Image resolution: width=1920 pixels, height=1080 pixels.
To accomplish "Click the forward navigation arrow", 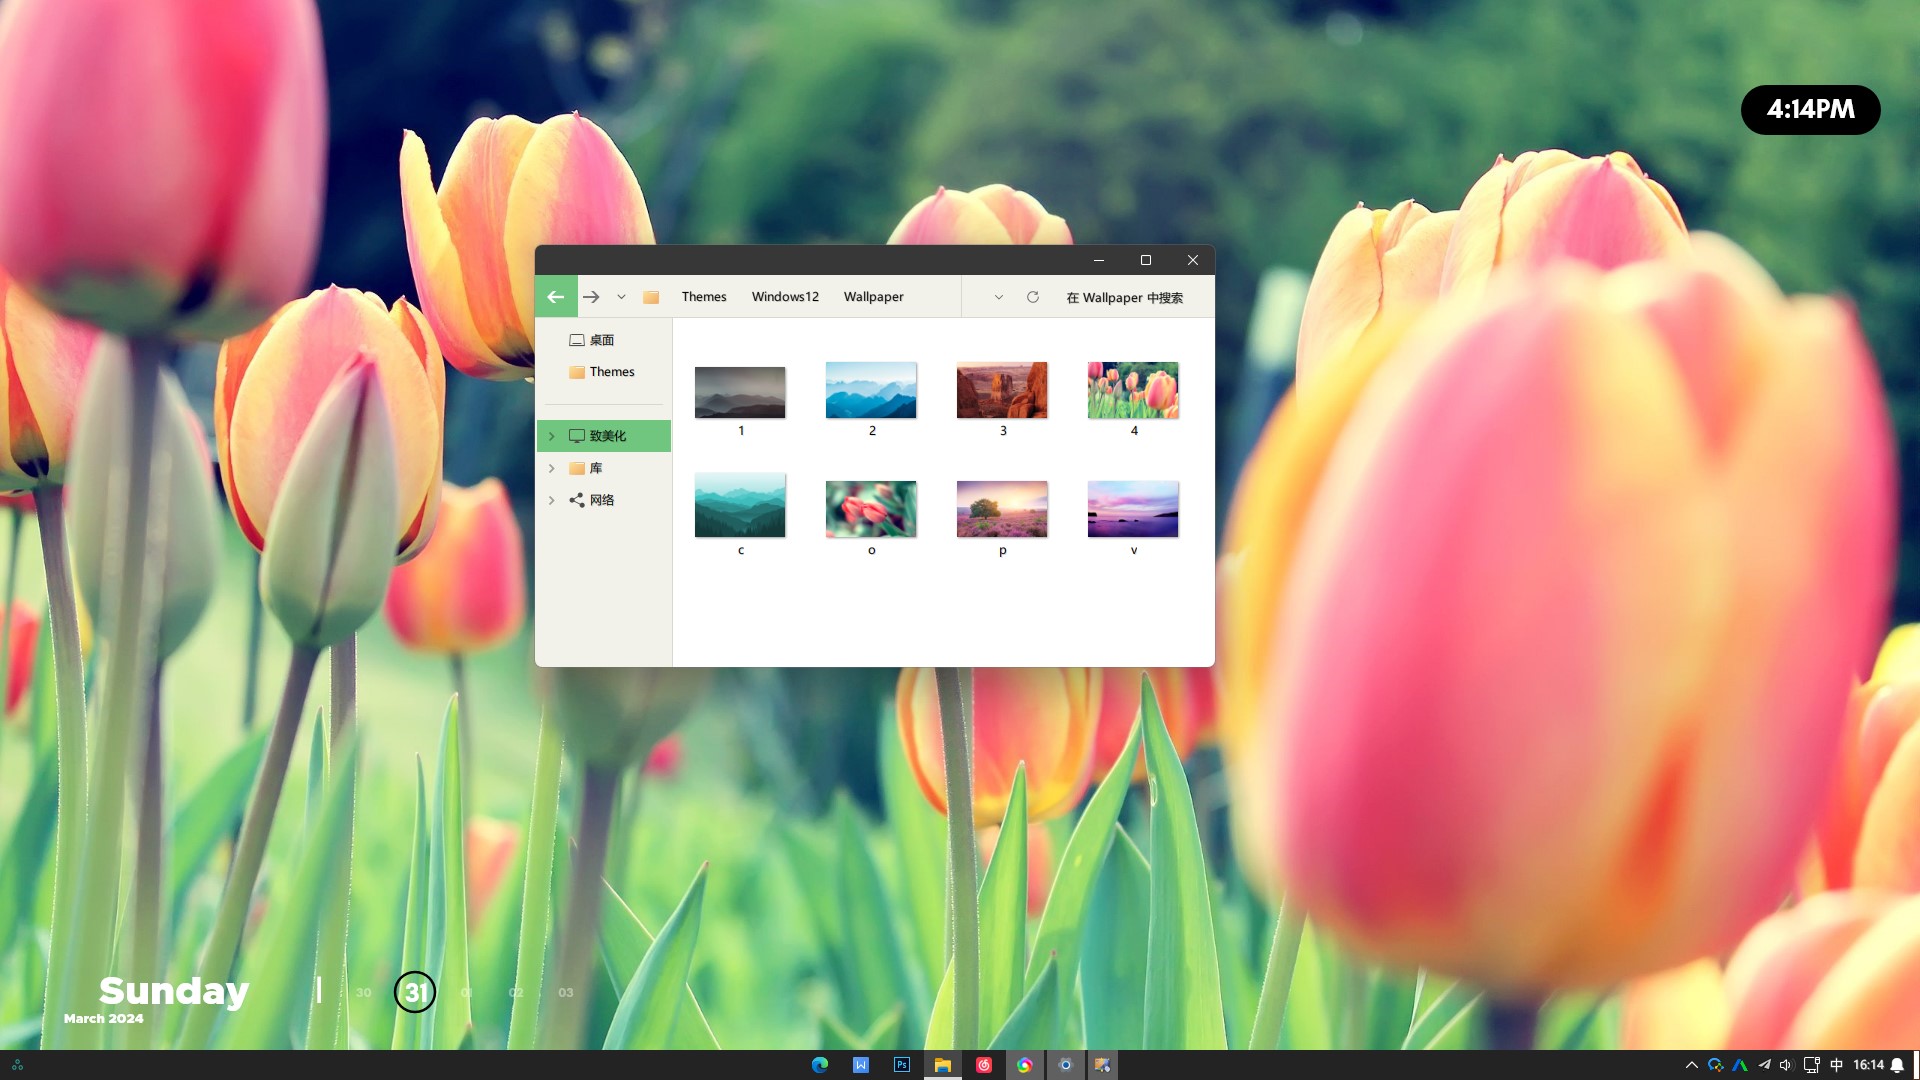I will tap(591, 297).
